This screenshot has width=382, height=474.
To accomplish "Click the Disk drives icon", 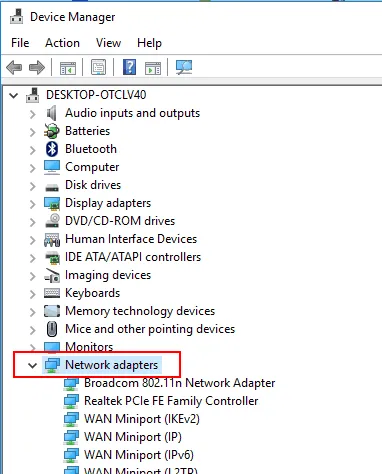I will [x=52, y=187].
